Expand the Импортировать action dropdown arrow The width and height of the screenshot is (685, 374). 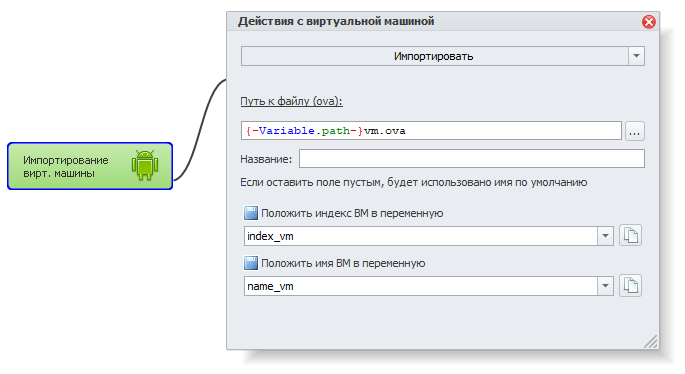click(636, 56)
